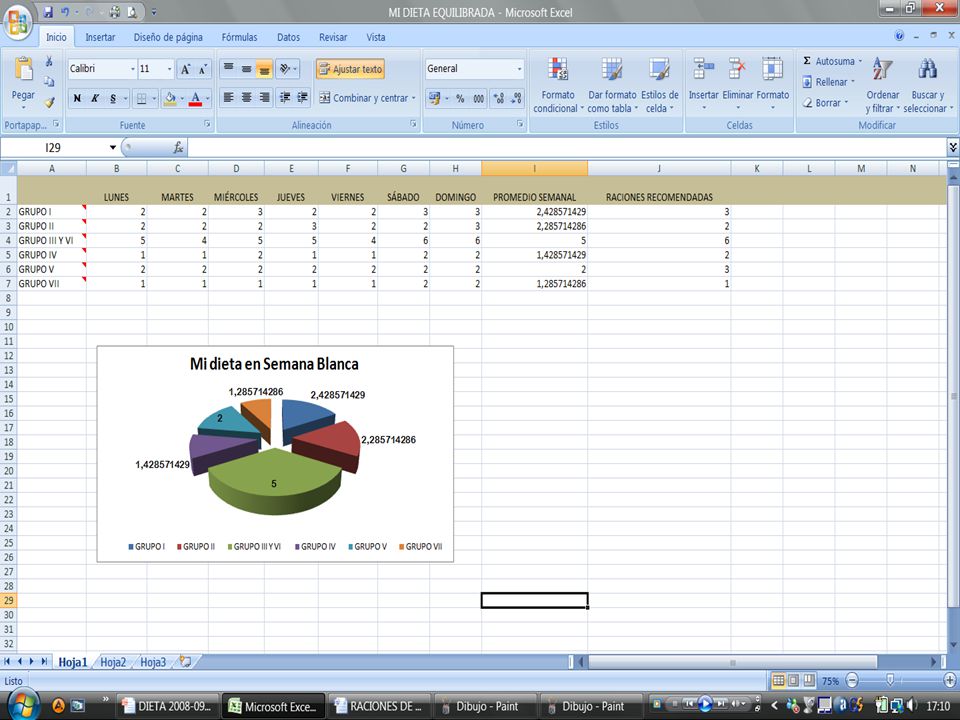Click the Pegar paste icon
This screenshot has width=960, height=720.
point(23,69)
